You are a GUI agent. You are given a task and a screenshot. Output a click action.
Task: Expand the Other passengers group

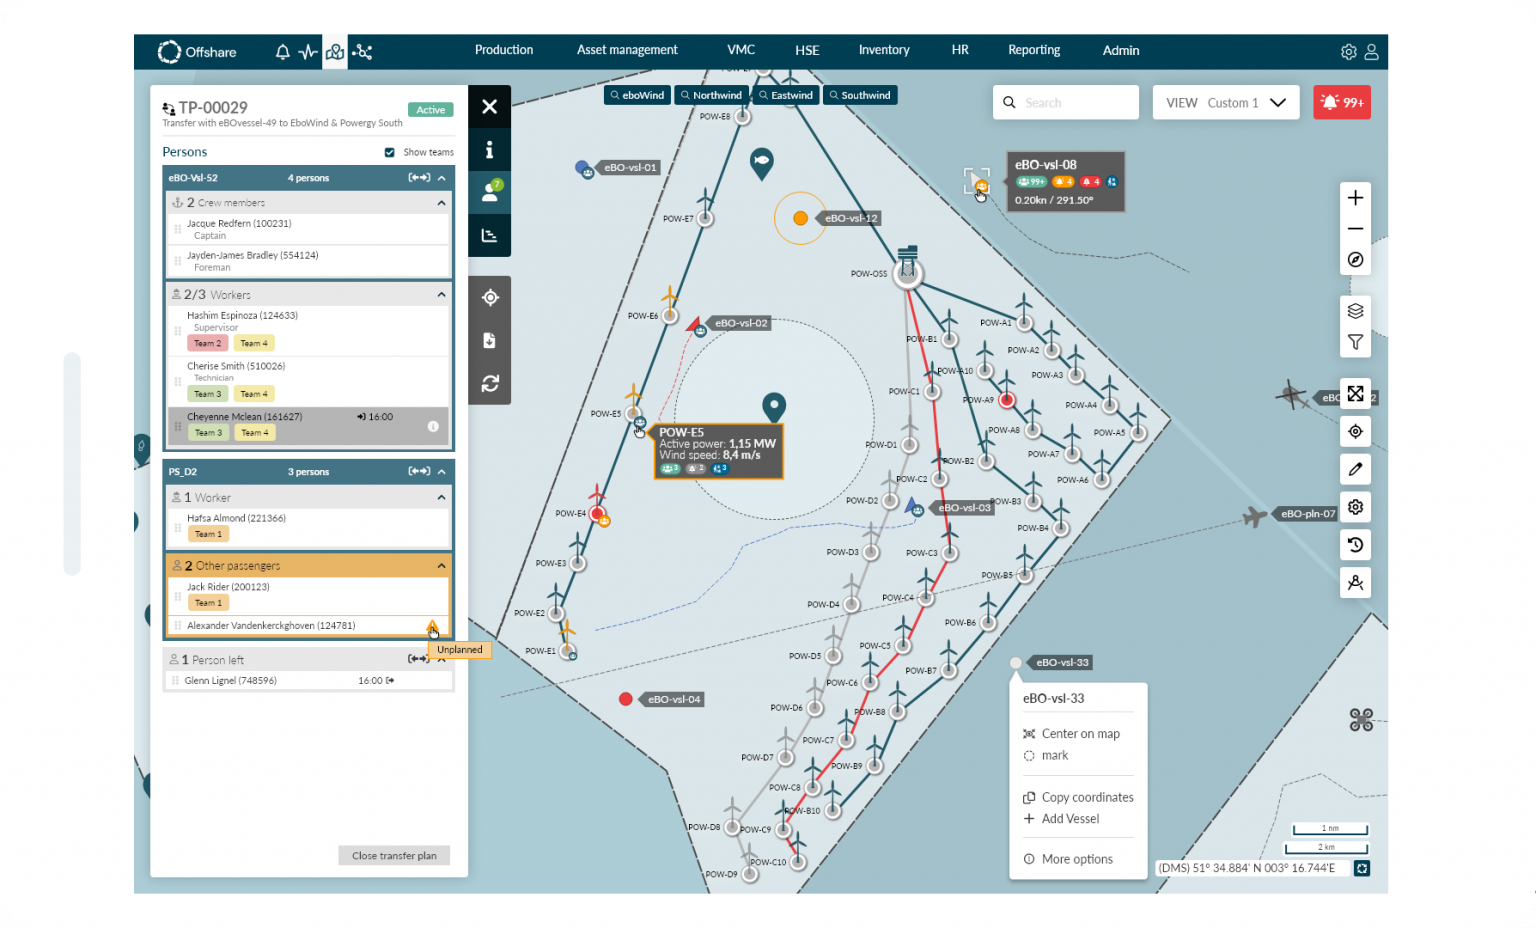click(x=441, y=565)
